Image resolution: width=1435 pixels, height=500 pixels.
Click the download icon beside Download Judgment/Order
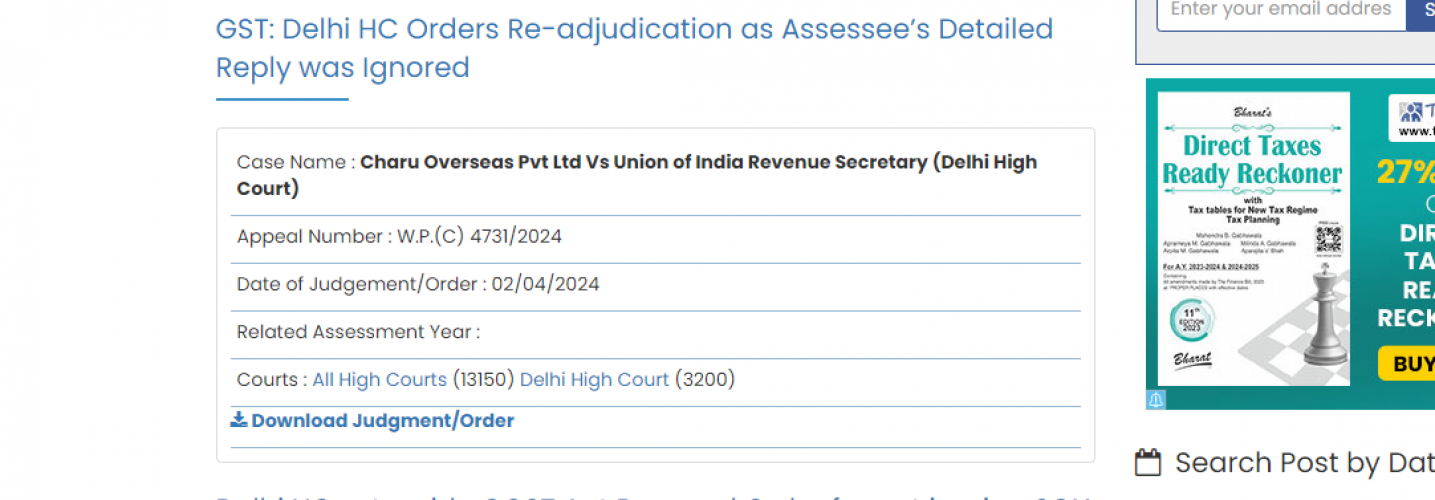coord(238,420)
